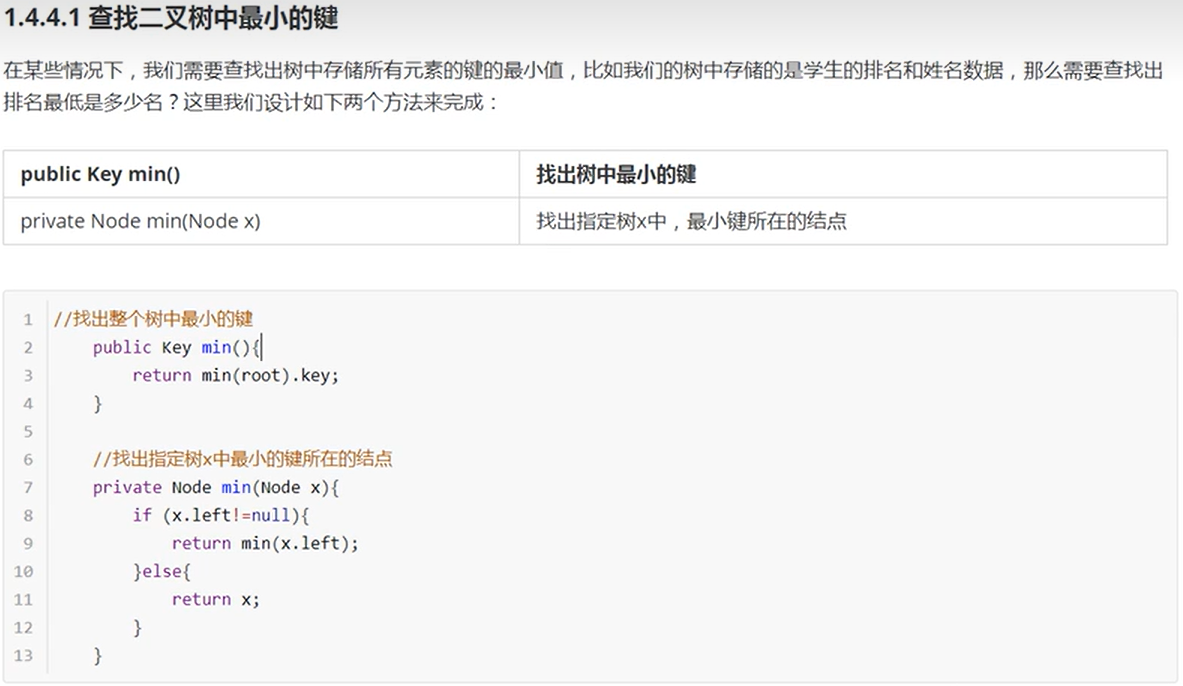The width and height of the screenshot is (1183, 686).
Task: Place cursor in 'public Key min(){' line
Action: 177,347
